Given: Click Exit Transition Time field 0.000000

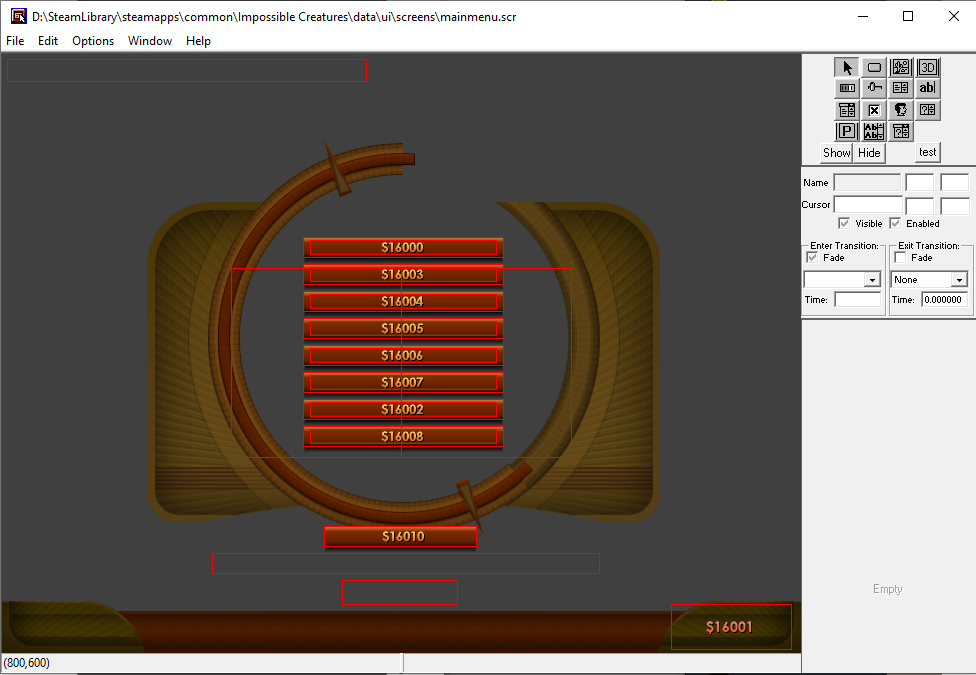Looking at the screenshot, I should 944,300.
